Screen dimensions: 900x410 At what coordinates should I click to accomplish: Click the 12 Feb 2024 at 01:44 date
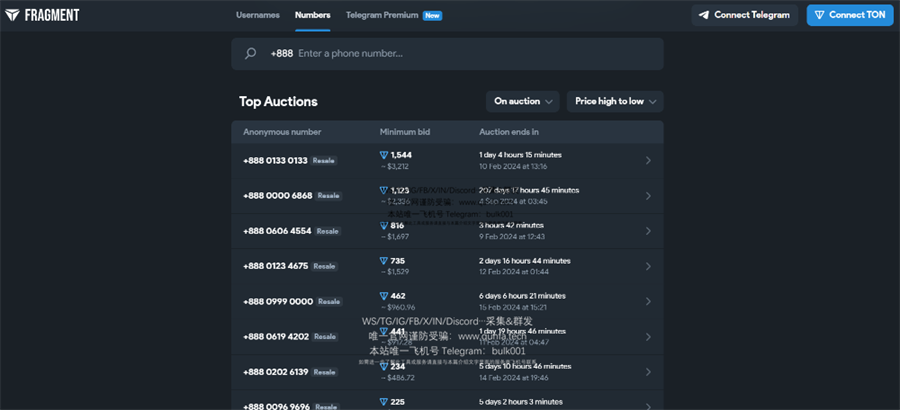(514, 272)
